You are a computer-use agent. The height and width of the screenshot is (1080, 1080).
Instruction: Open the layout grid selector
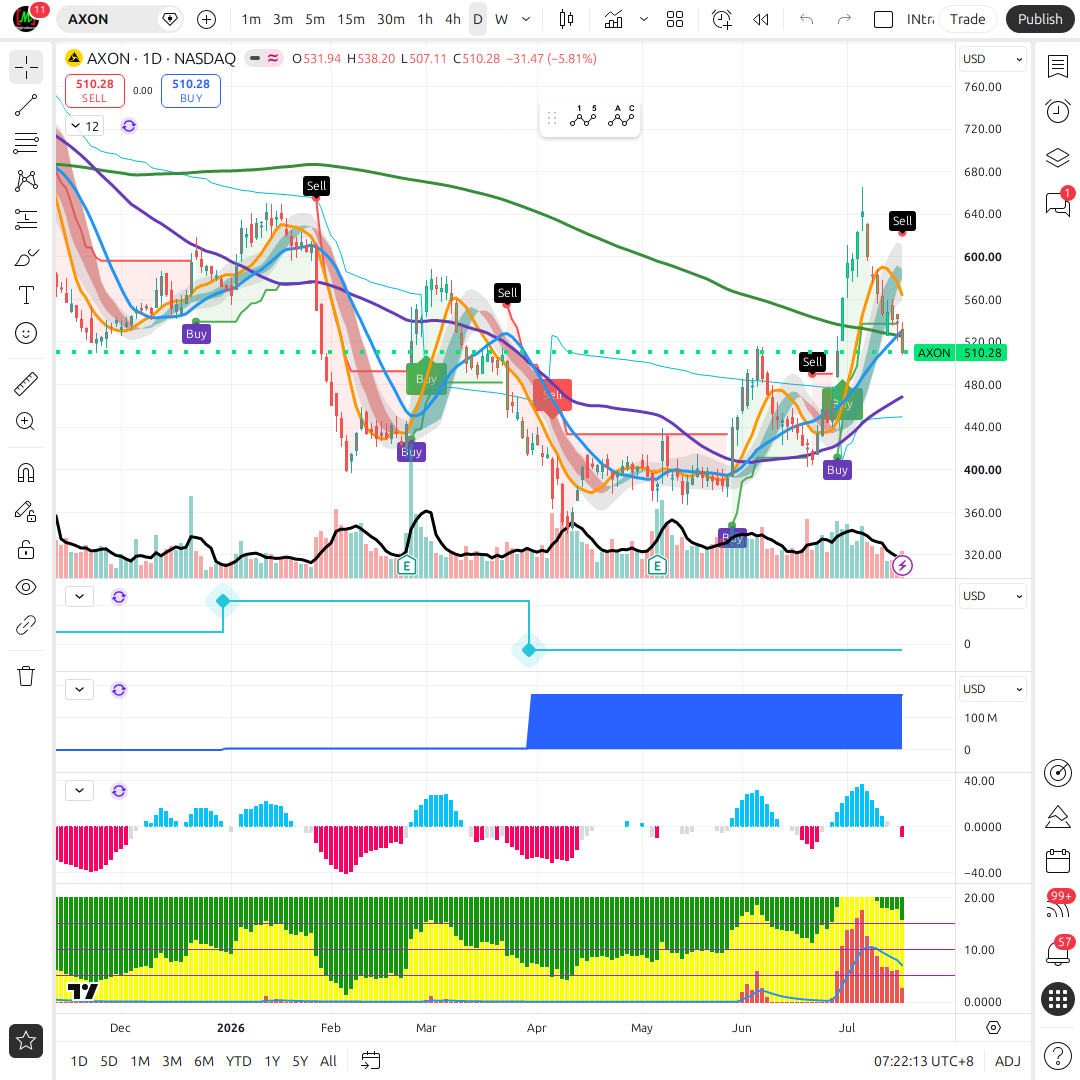coord(675,19)
